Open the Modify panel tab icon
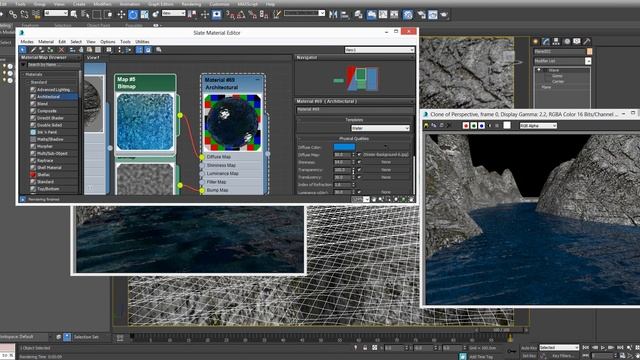The width and height of the screenshot is (640, 360). 546,41
